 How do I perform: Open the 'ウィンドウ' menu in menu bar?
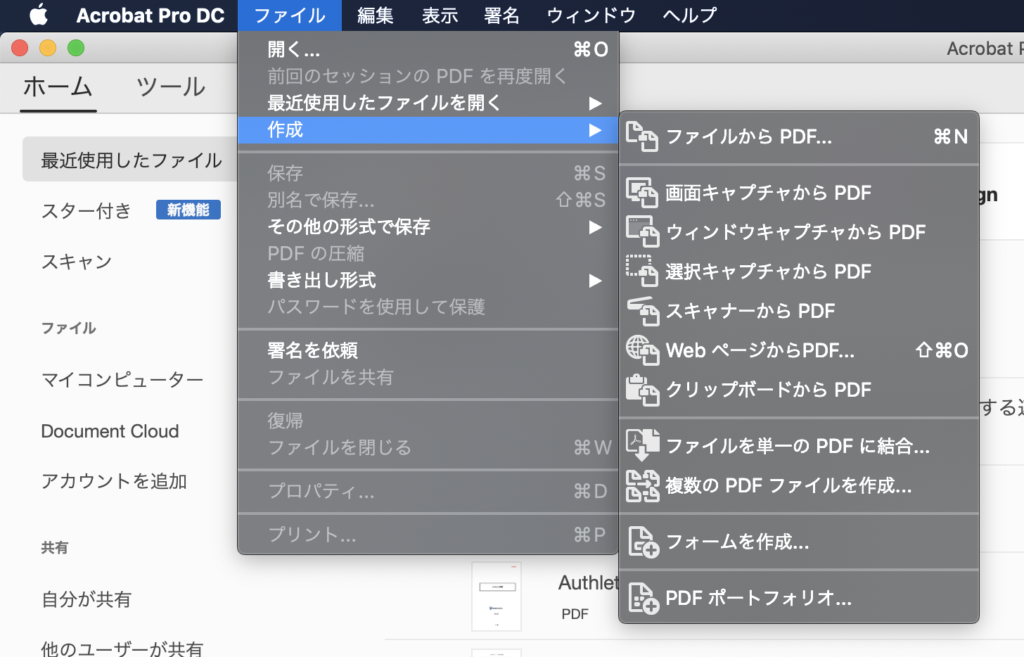click(591, 15)
